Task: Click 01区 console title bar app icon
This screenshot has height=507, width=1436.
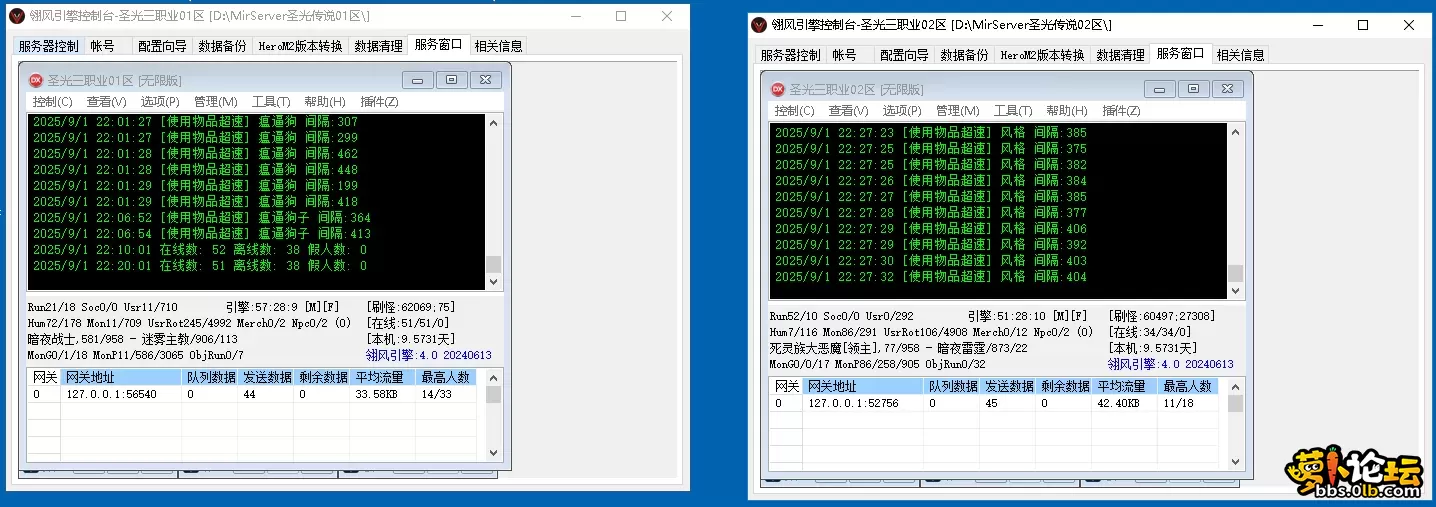Action: pyautogui.click(x=17, y=16)
